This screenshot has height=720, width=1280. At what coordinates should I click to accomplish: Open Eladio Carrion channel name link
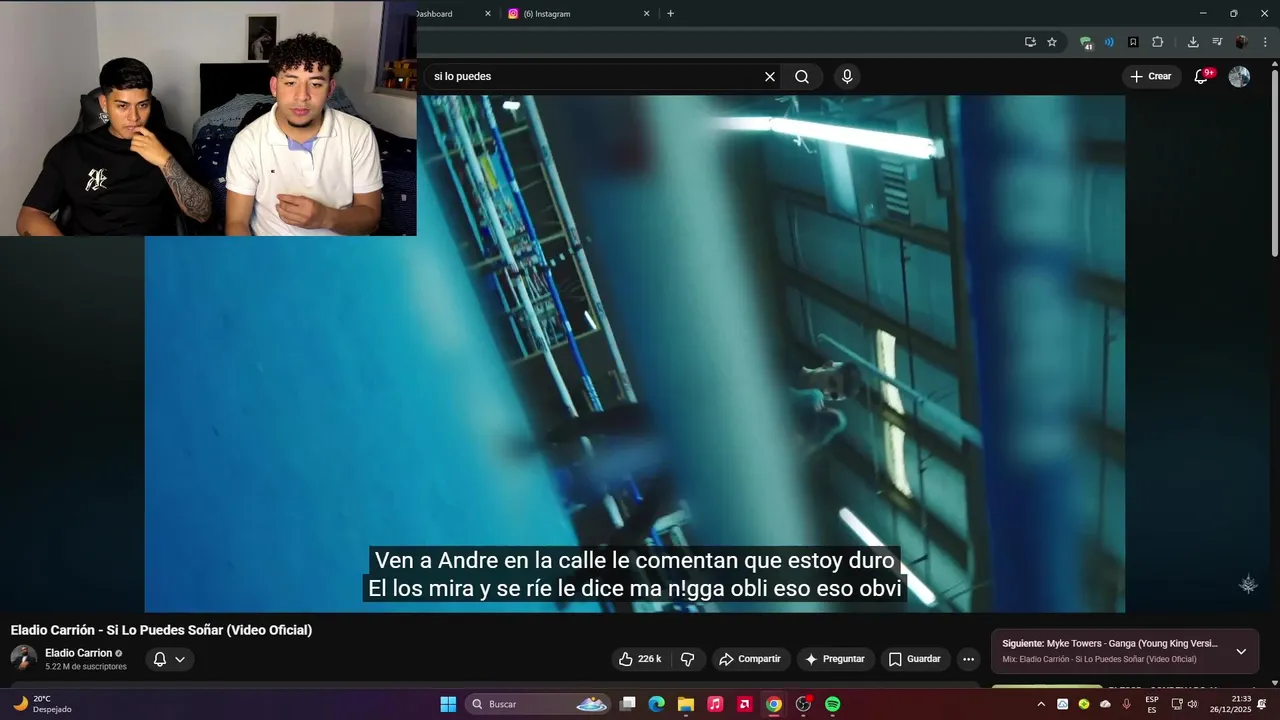click(79, 653)
